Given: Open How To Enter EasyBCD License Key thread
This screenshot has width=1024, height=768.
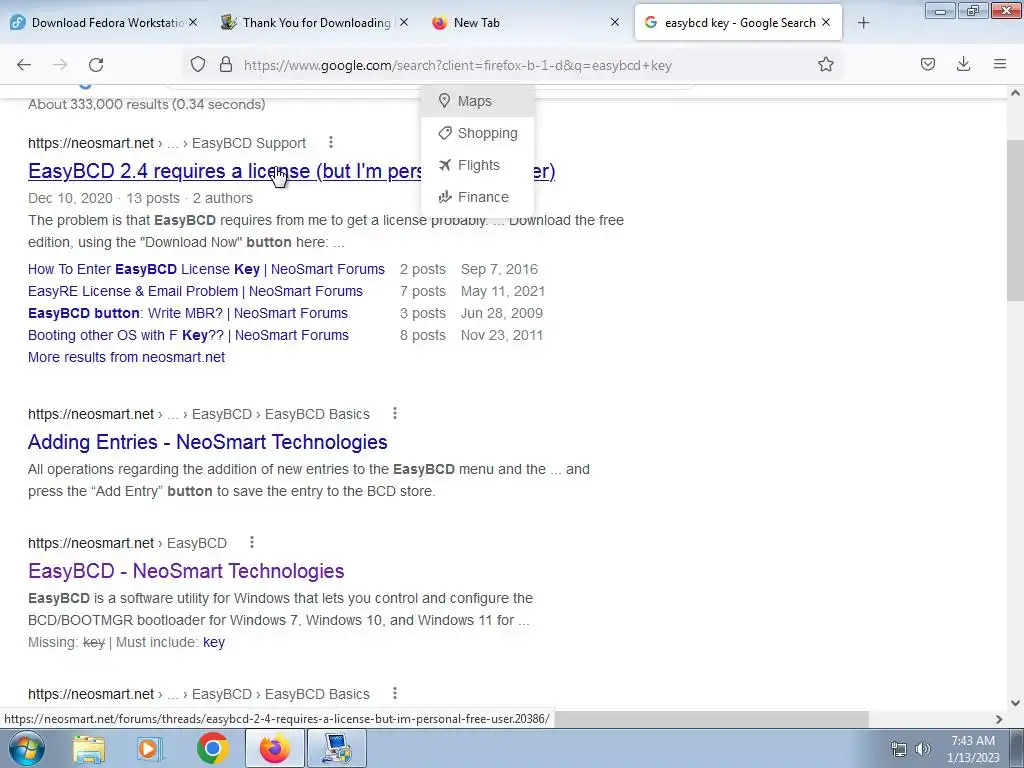Looking at the screenshot, I should tap(206, 269).
